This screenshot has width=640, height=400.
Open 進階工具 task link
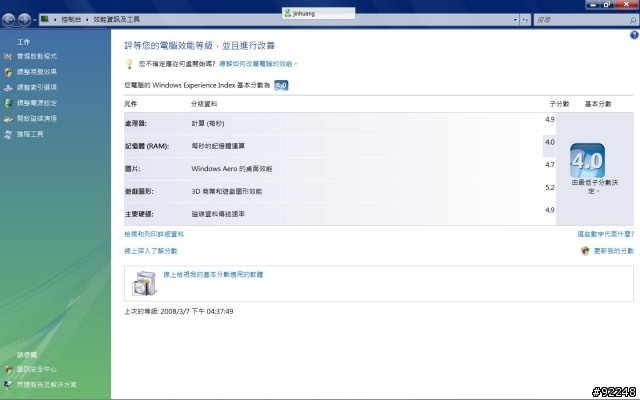pos(30,134)
